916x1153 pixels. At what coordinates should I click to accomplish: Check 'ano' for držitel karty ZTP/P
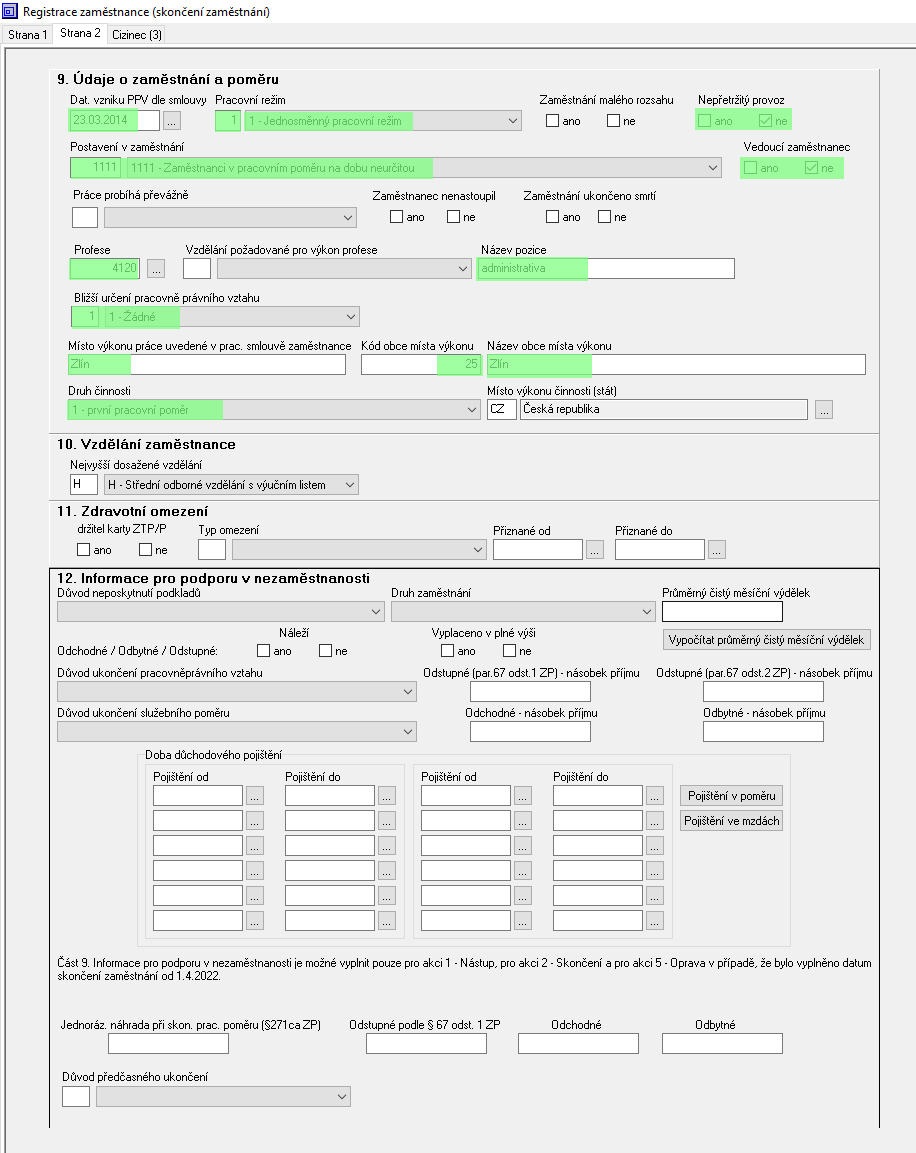[x=84, y=549]
